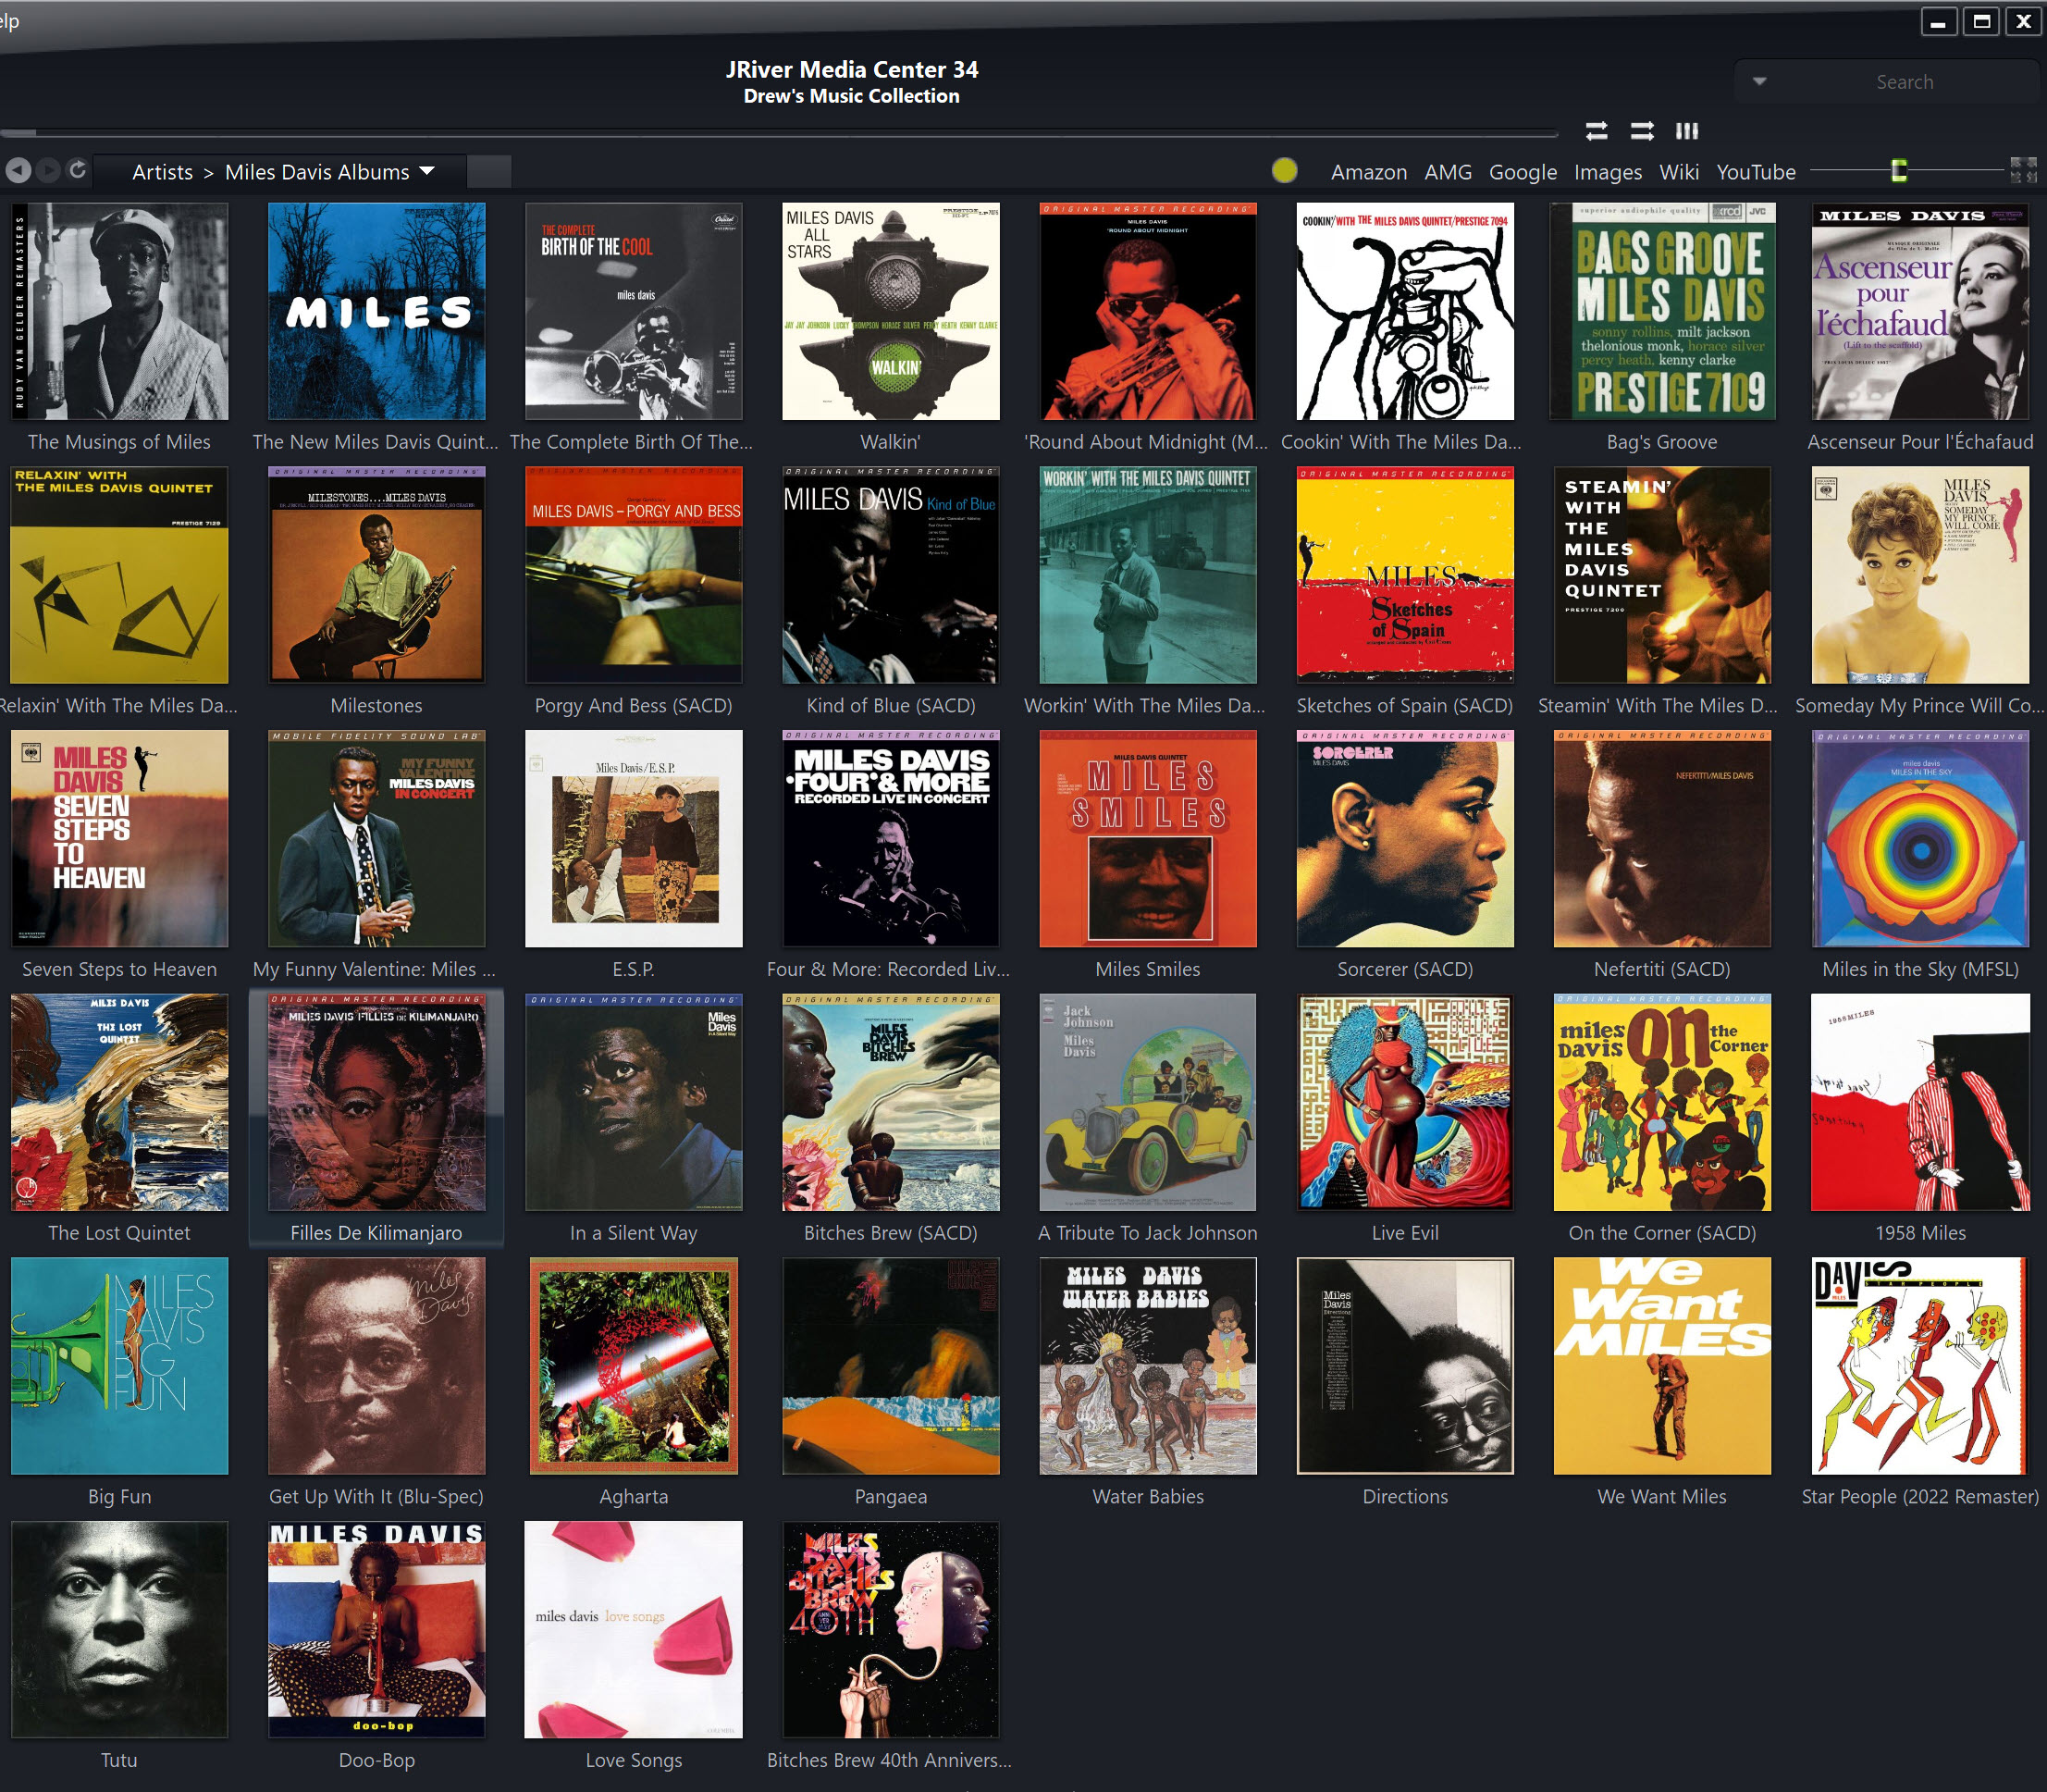Open the search options dropdown arrow

[1759, 82]
